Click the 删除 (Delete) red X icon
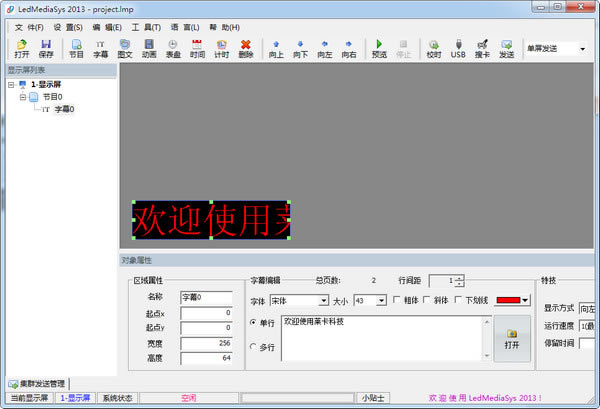 tap(246, 49)
